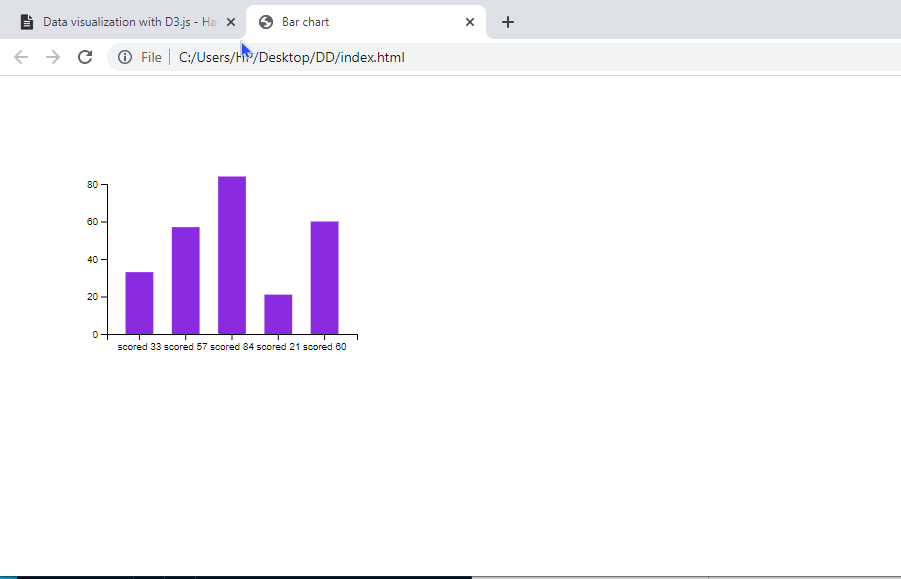
Task: Reload the page with the refresh icon
Action: pyautogui.click(x=85, y=57)
